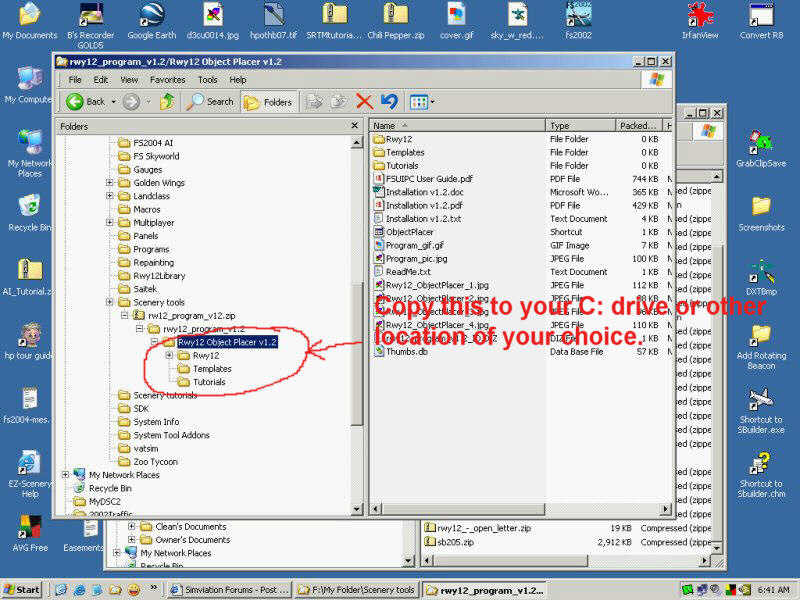Screen dimensions: 800x600
Task: Select the FSUIPC User Guide.pdf file
Action: pyautogui.click(x=429, y=179)
